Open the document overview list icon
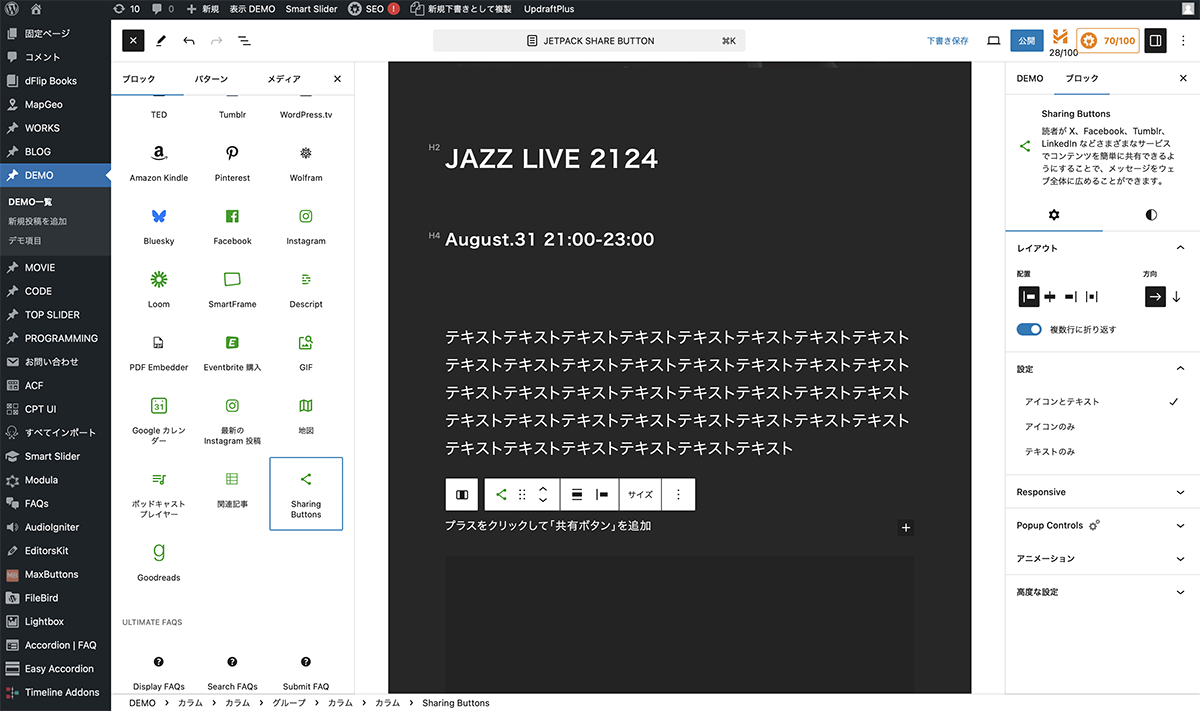The image size is (1200, 711). click(244, 41)
